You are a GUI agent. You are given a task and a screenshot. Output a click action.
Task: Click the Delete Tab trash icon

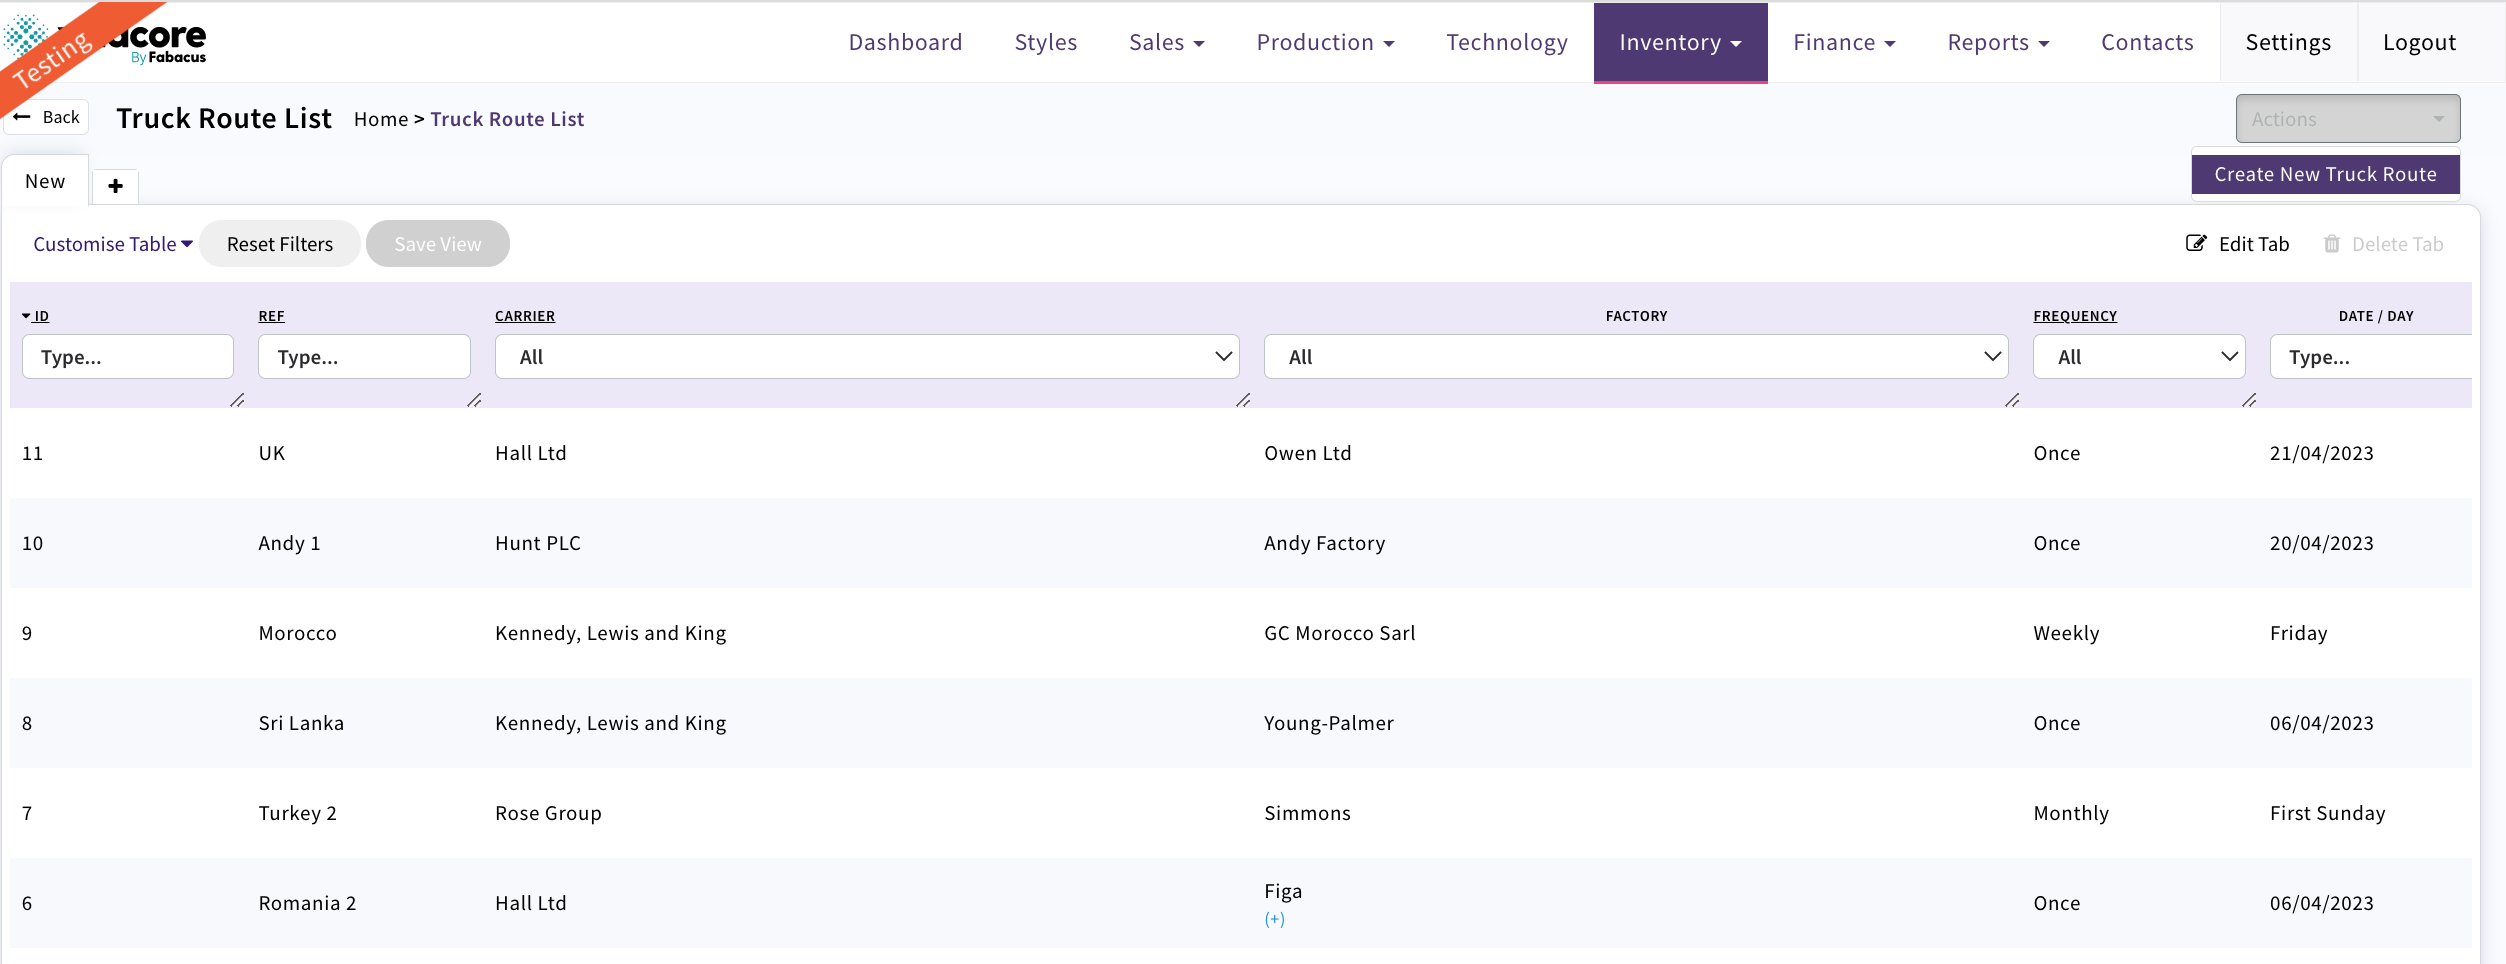2332,243
